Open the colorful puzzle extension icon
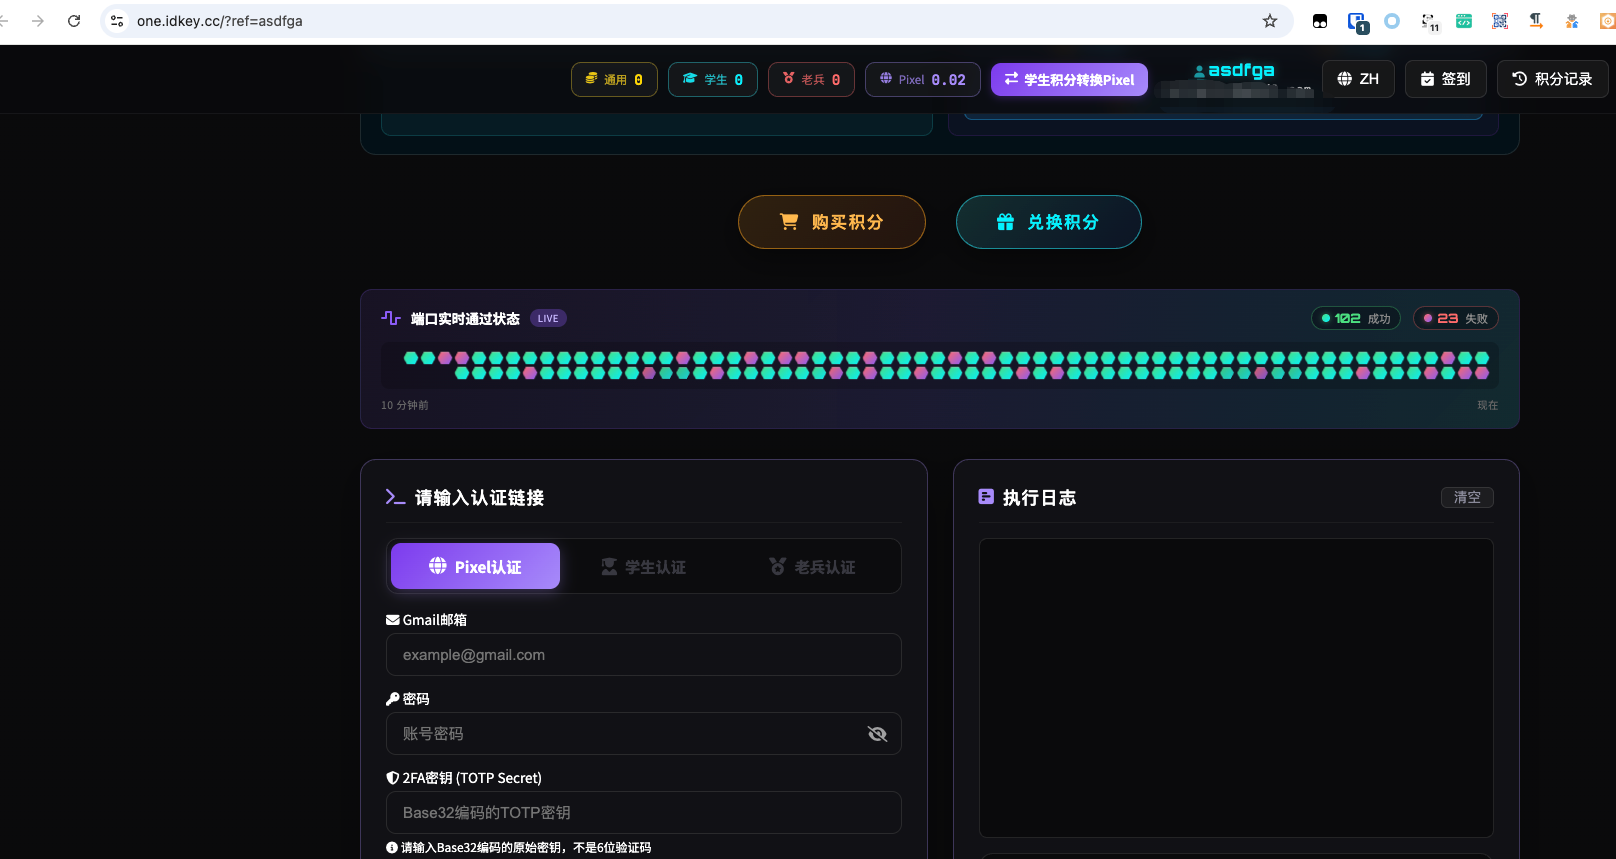 click(x=1572, y=21)
